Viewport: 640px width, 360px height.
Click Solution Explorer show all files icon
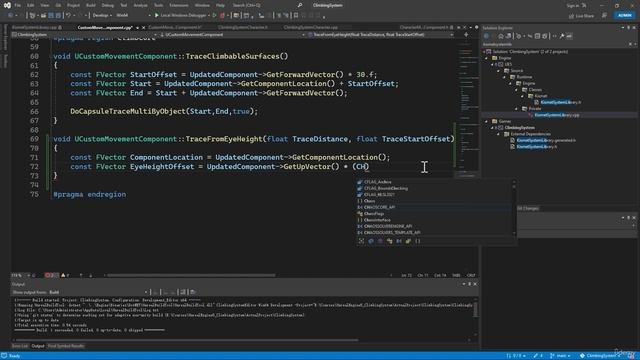click(545, 36)
